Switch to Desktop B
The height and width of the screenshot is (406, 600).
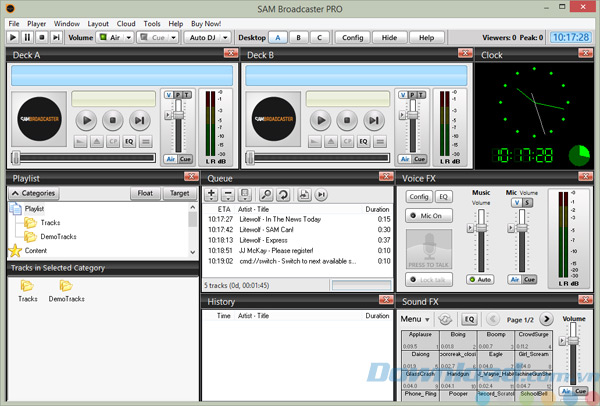click(298, 38)
